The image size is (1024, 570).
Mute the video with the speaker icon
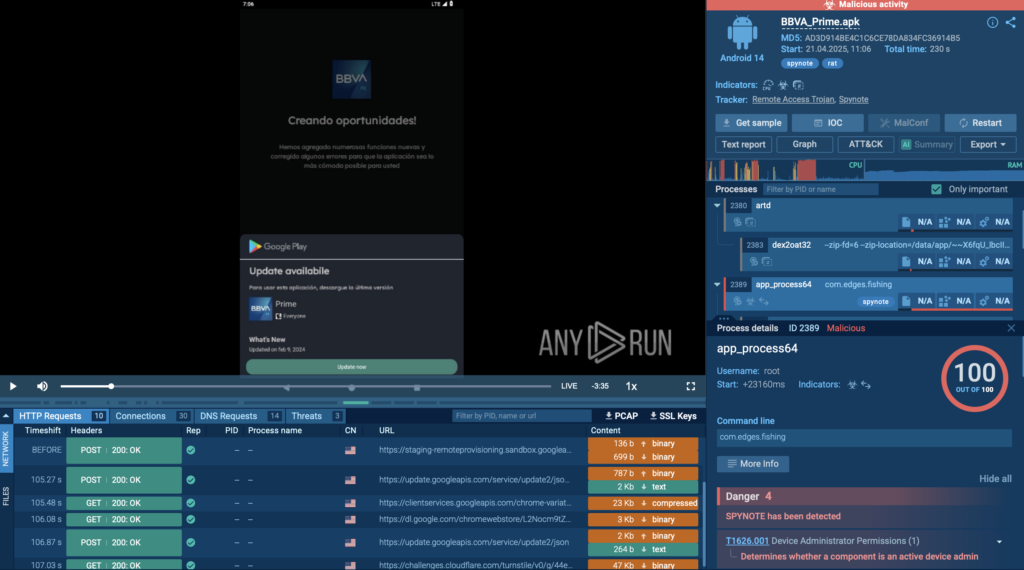pos(42,386)
